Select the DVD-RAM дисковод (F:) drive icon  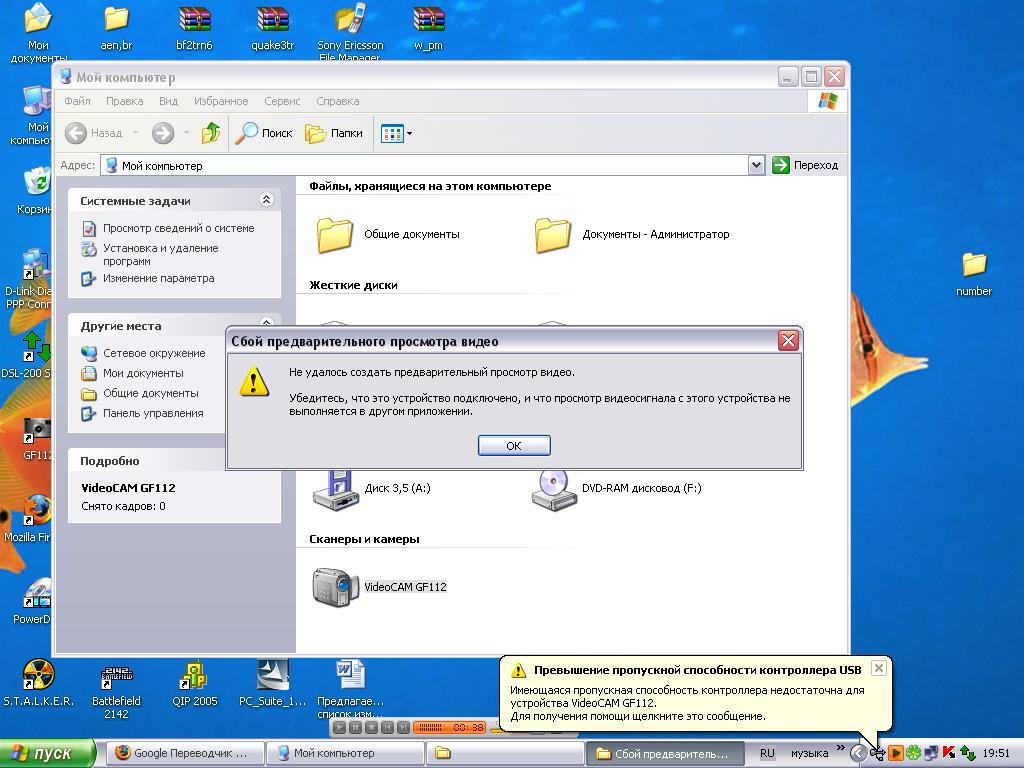pos(554,489)
